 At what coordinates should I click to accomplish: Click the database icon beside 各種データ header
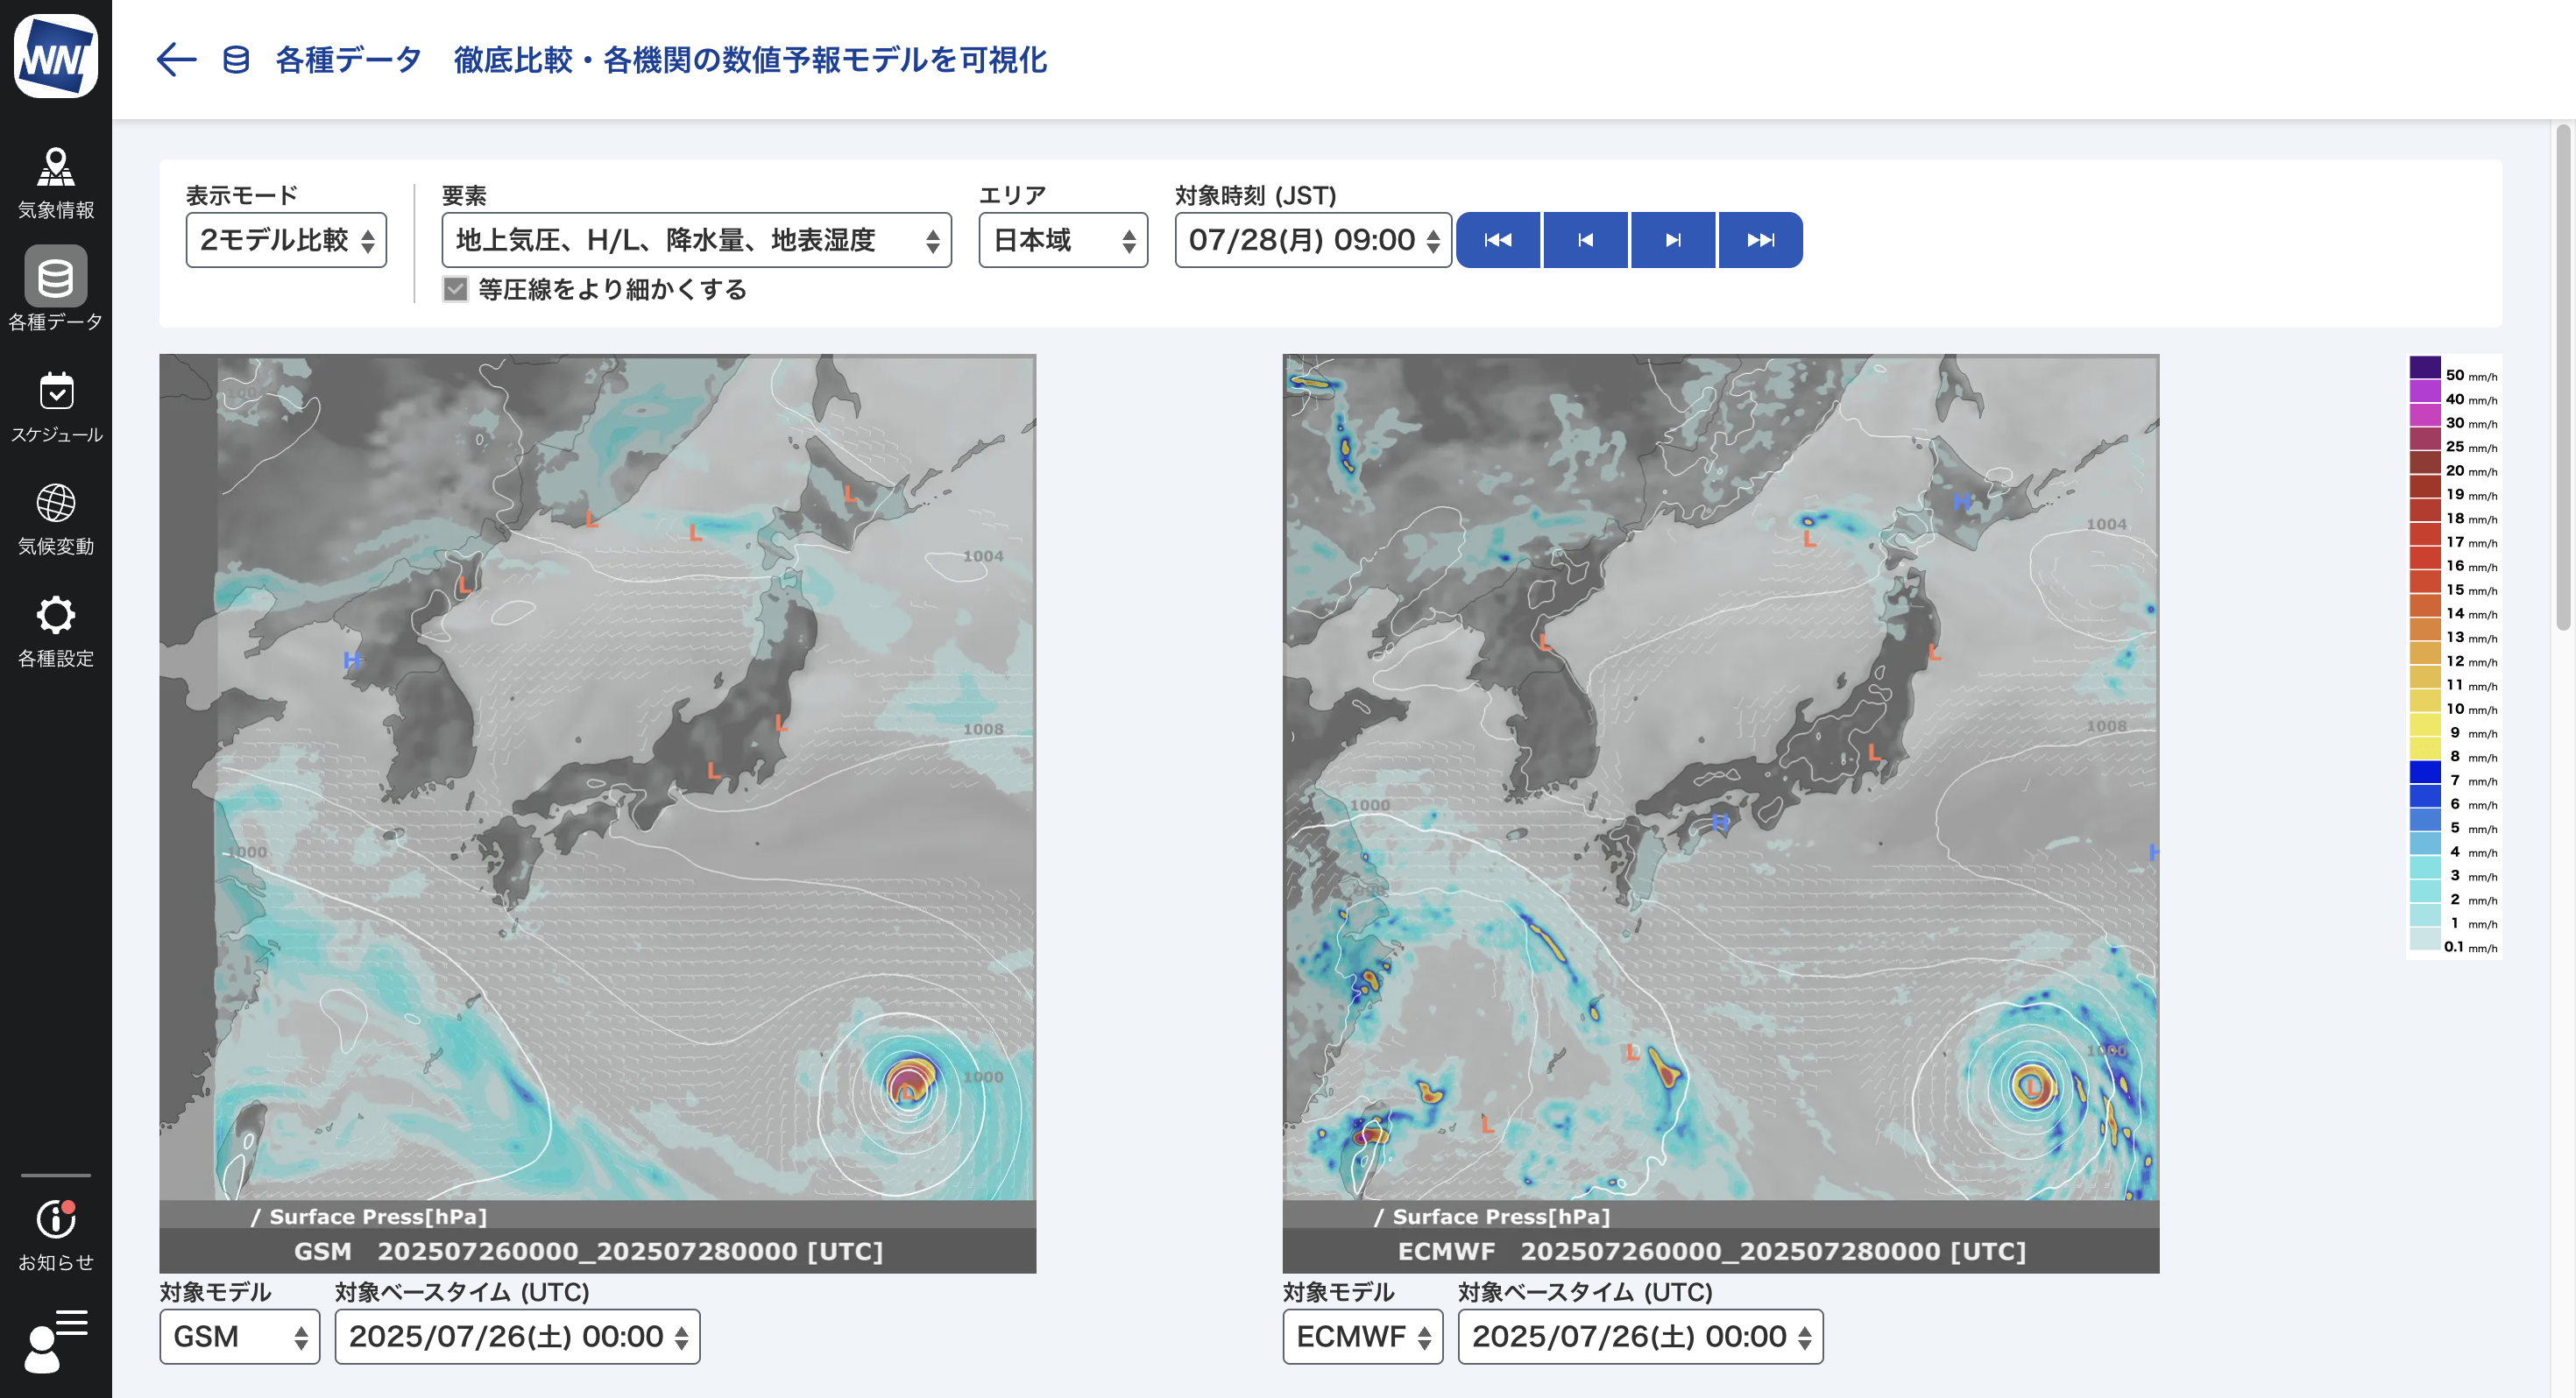236,60
